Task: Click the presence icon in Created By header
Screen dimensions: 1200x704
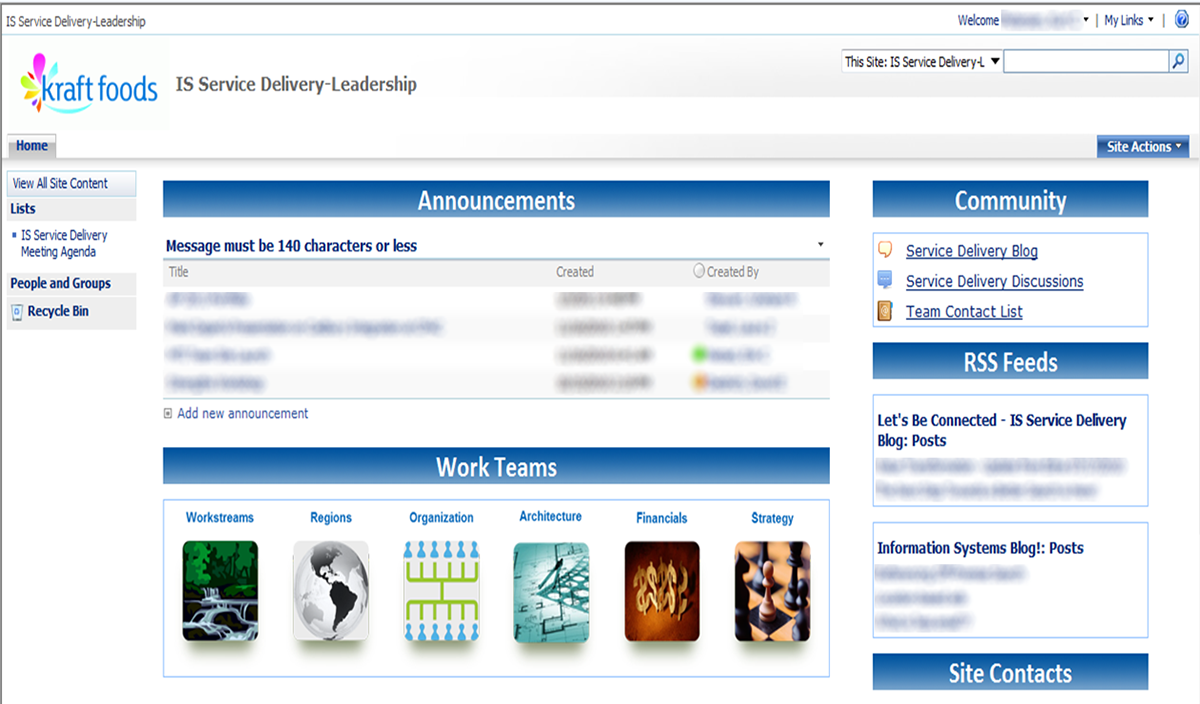Action: (x=699, y=271)
